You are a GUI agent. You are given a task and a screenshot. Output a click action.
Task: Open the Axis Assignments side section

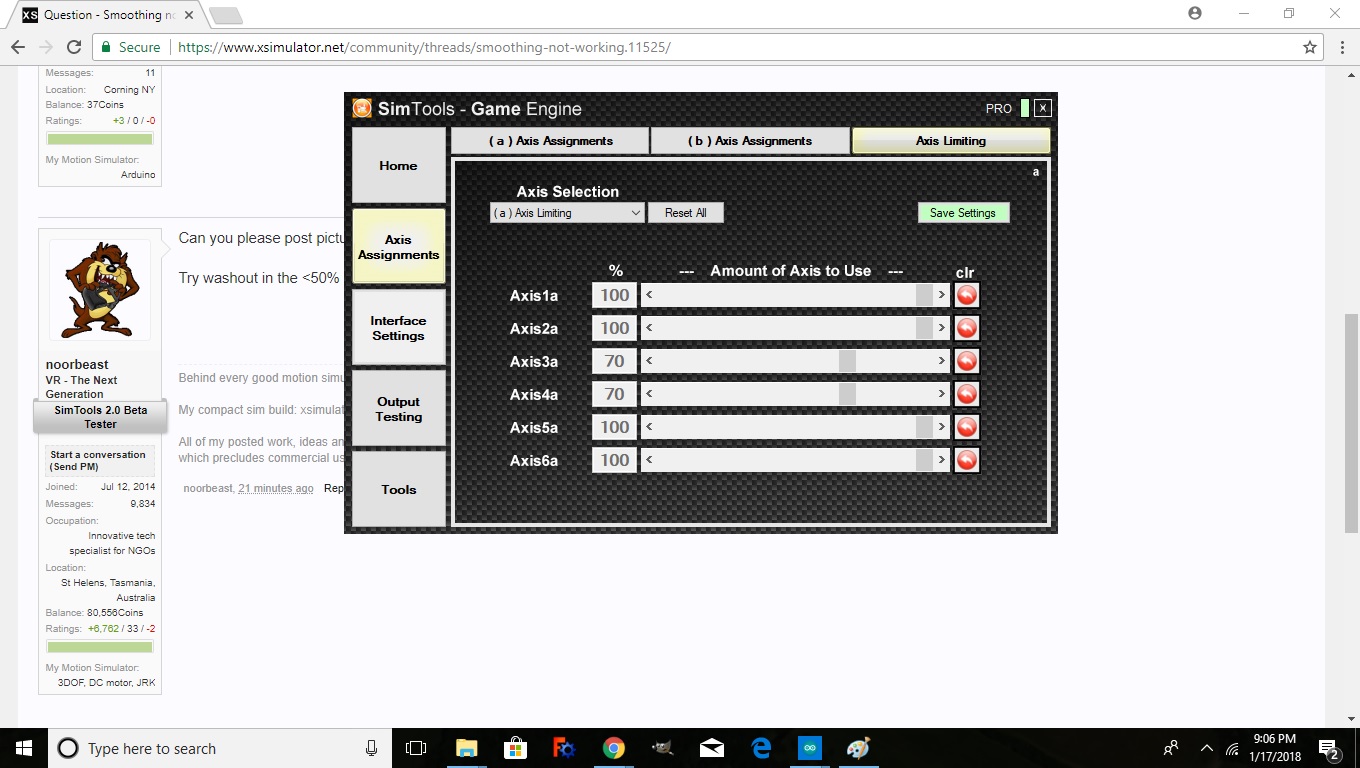(x=398, y=247)
